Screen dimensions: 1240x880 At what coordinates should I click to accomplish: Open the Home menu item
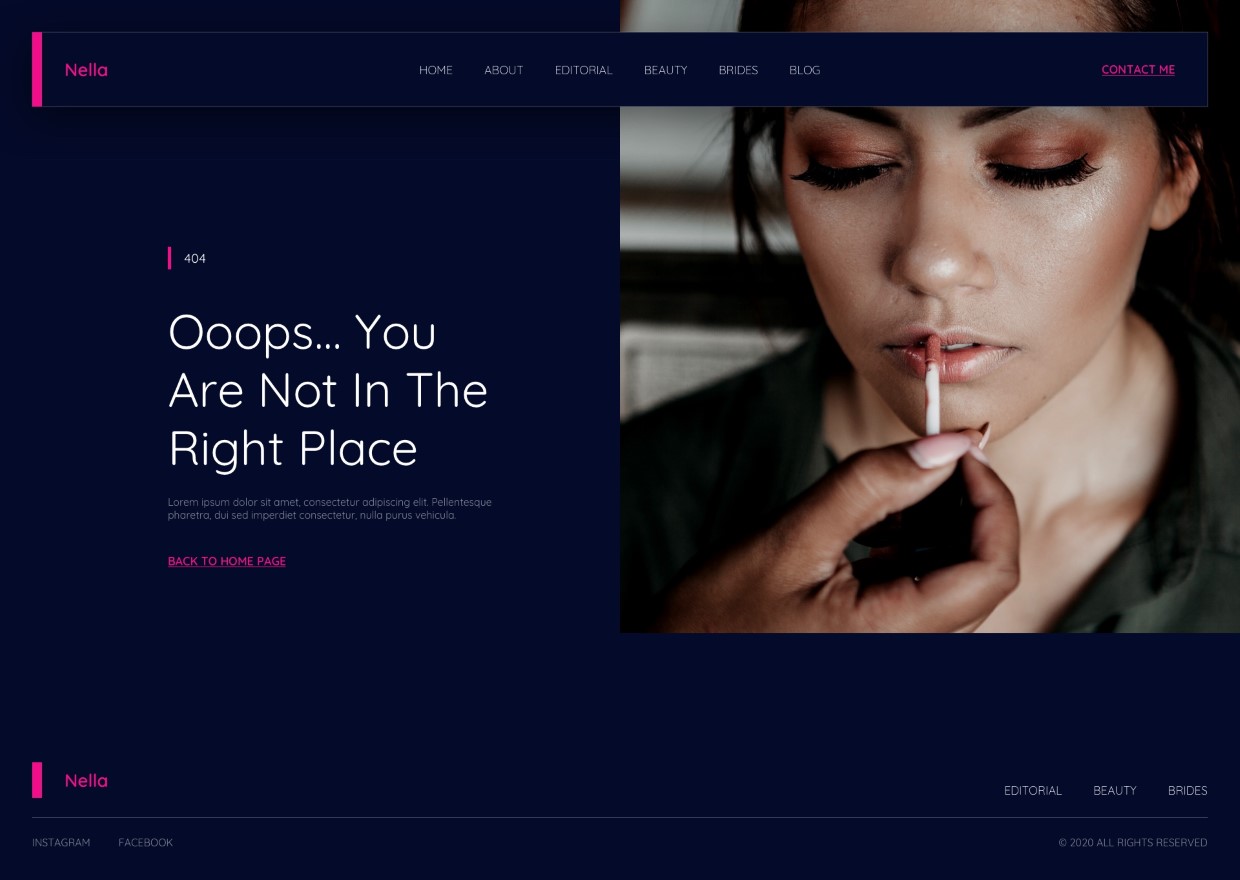tap(436, 70)
